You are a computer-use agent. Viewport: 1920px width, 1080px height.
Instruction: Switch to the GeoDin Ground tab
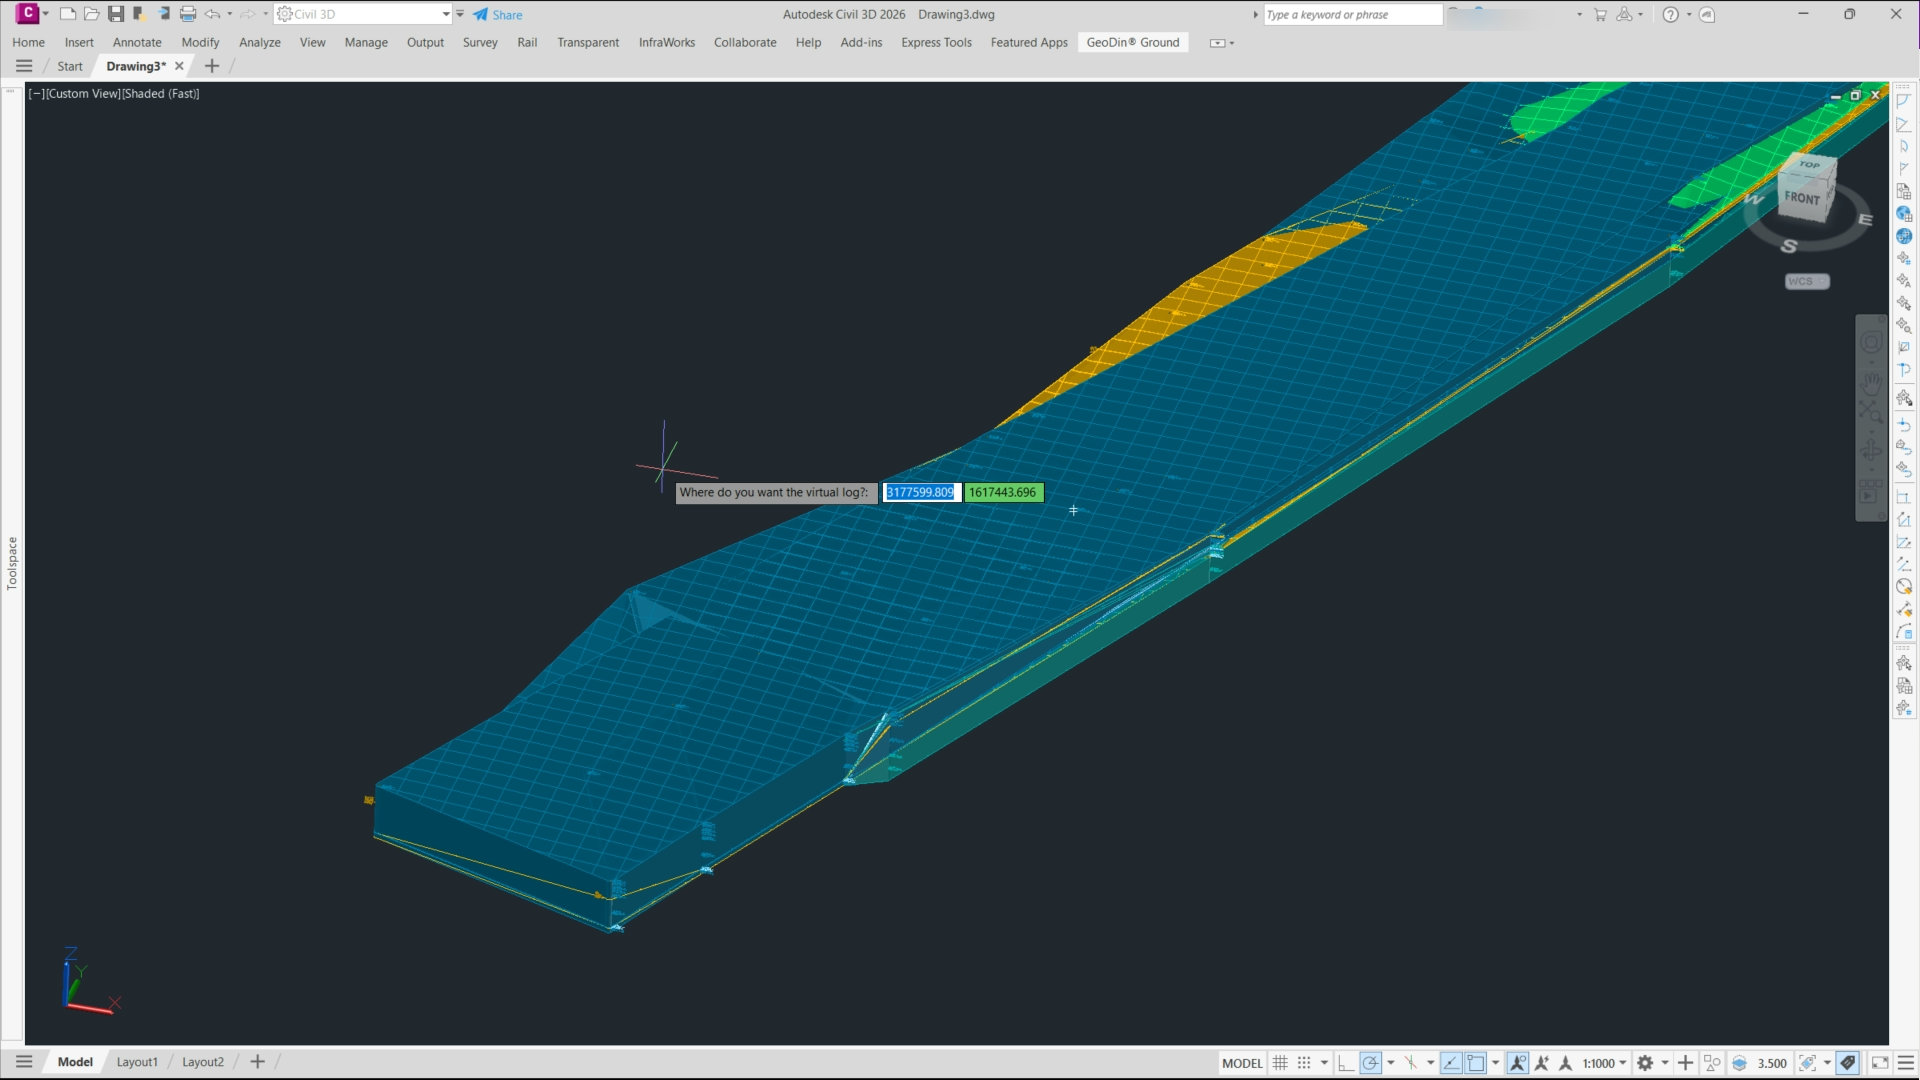click(1133, 42)
